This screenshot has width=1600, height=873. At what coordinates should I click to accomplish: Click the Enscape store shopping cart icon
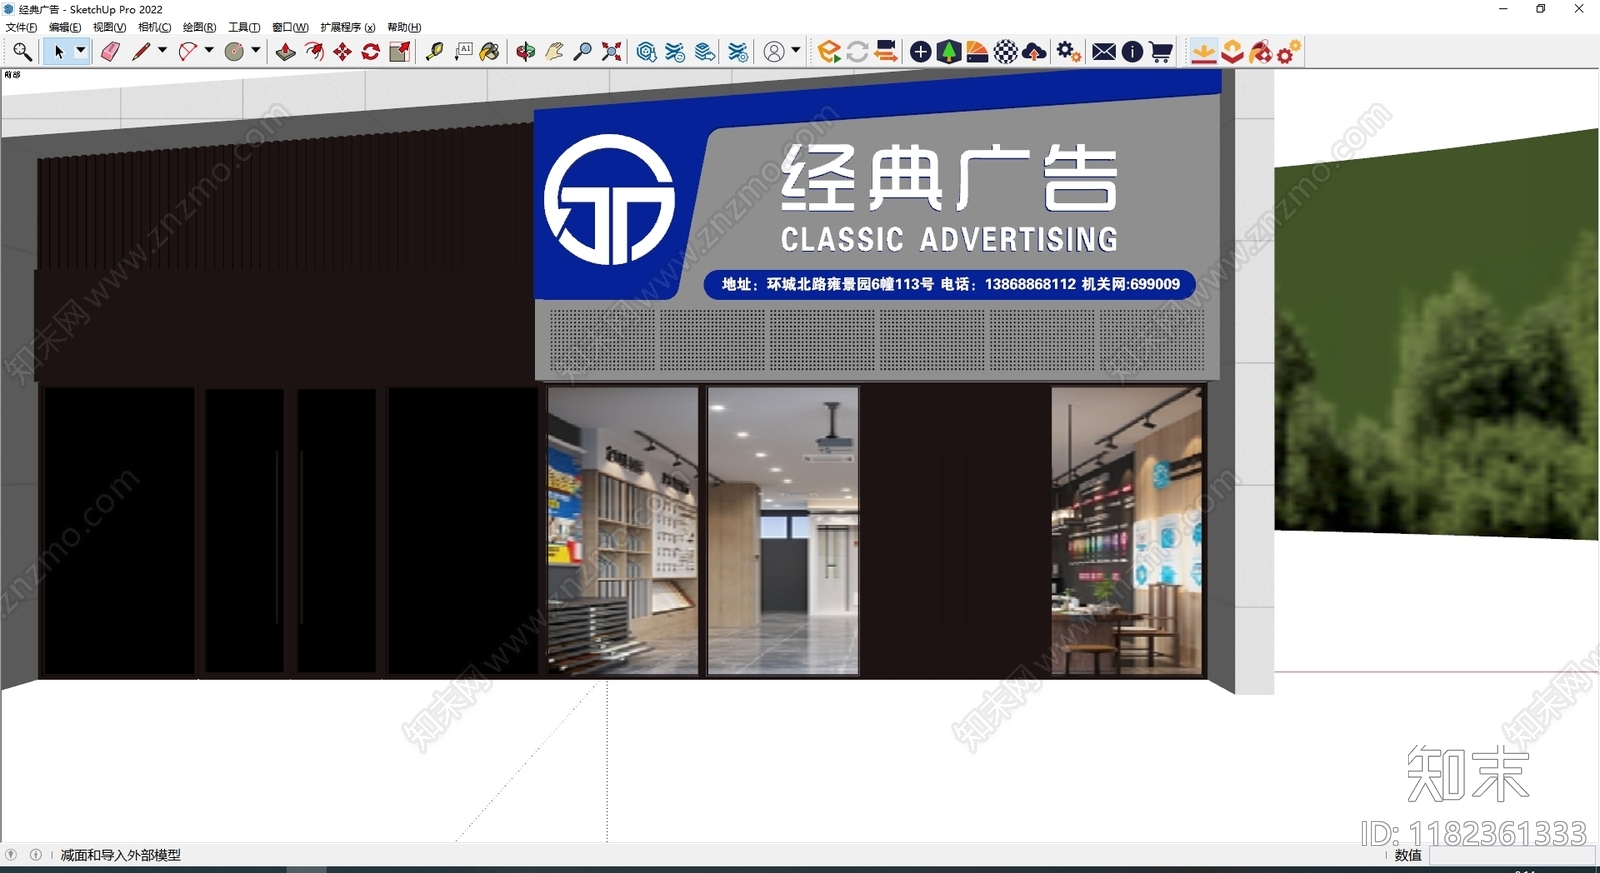tap(1161, 51)
